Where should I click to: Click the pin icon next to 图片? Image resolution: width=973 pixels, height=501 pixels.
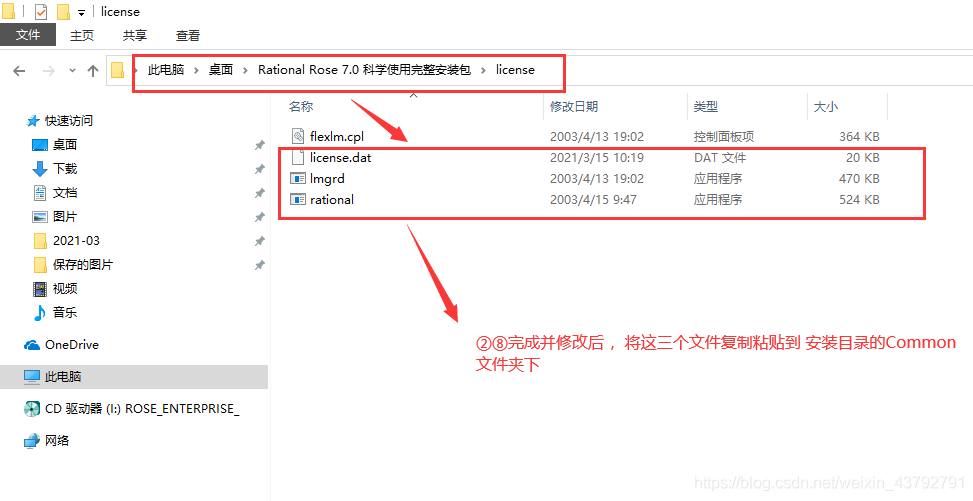pos(259,217)
